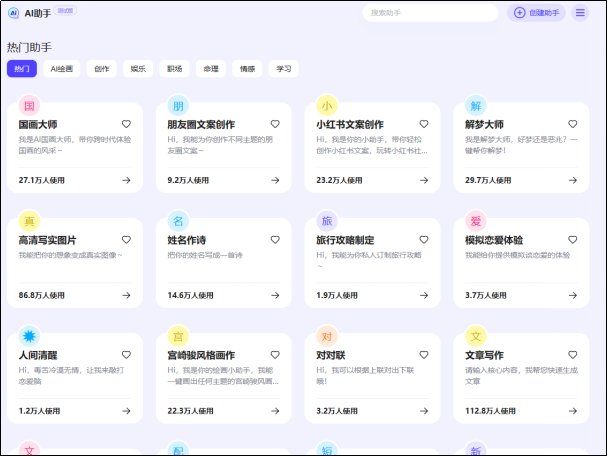This screenshot has height=456, width=607.
Task: Switch to the 创作 tab
Action: [x=102, y=69]
